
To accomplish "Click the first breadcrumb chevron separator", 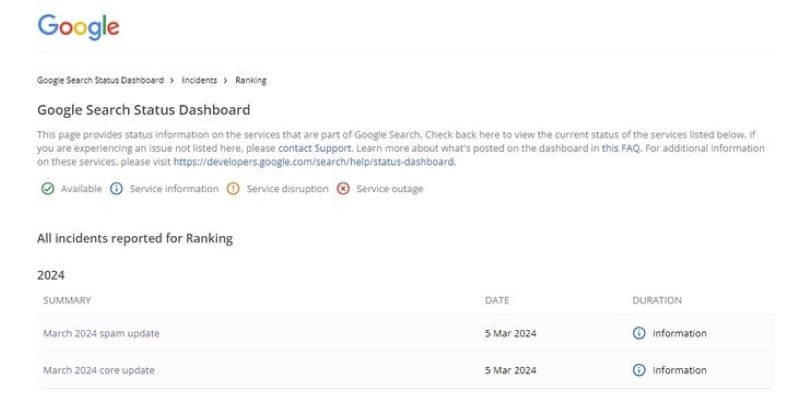I will click(171, 80).
